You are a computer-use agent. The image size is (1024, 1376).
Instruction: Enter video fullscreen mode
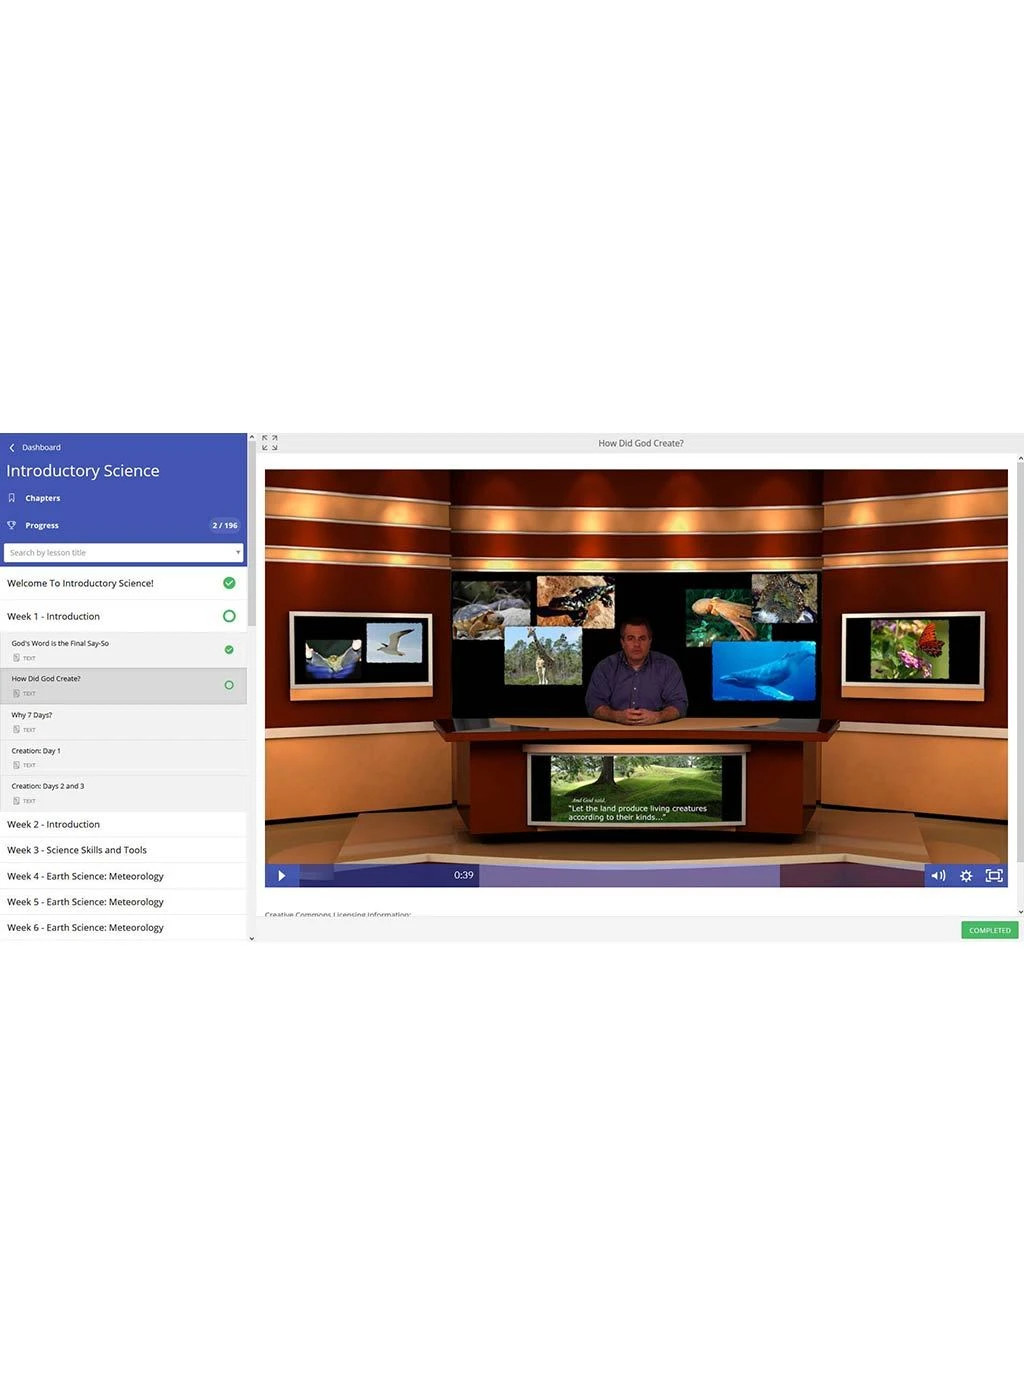[x=994, y=876]
